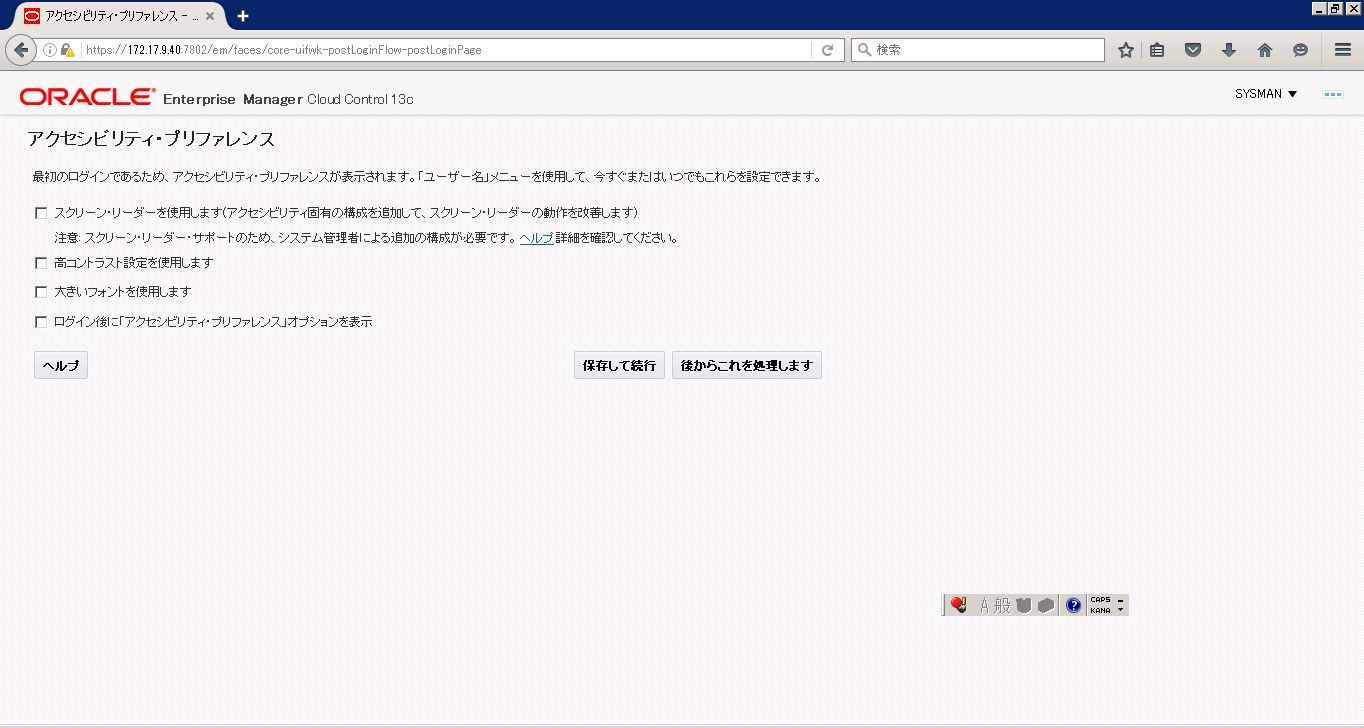
Task: Enable high contrast setting checkbox
Action: [x=41, y=263]
